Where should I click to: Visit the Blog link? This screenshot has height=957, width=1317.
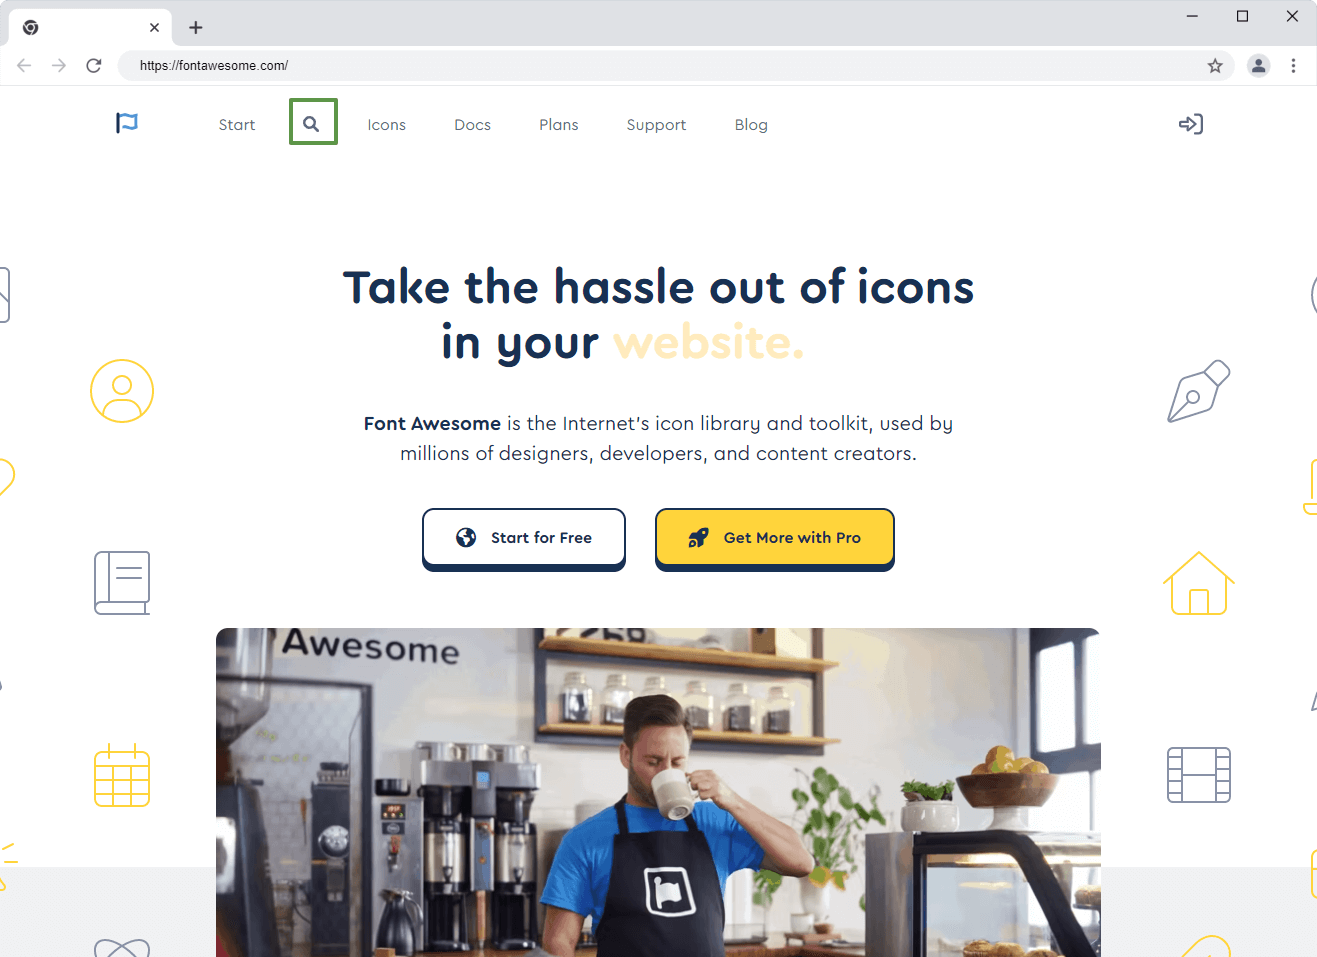pos(751,125)
